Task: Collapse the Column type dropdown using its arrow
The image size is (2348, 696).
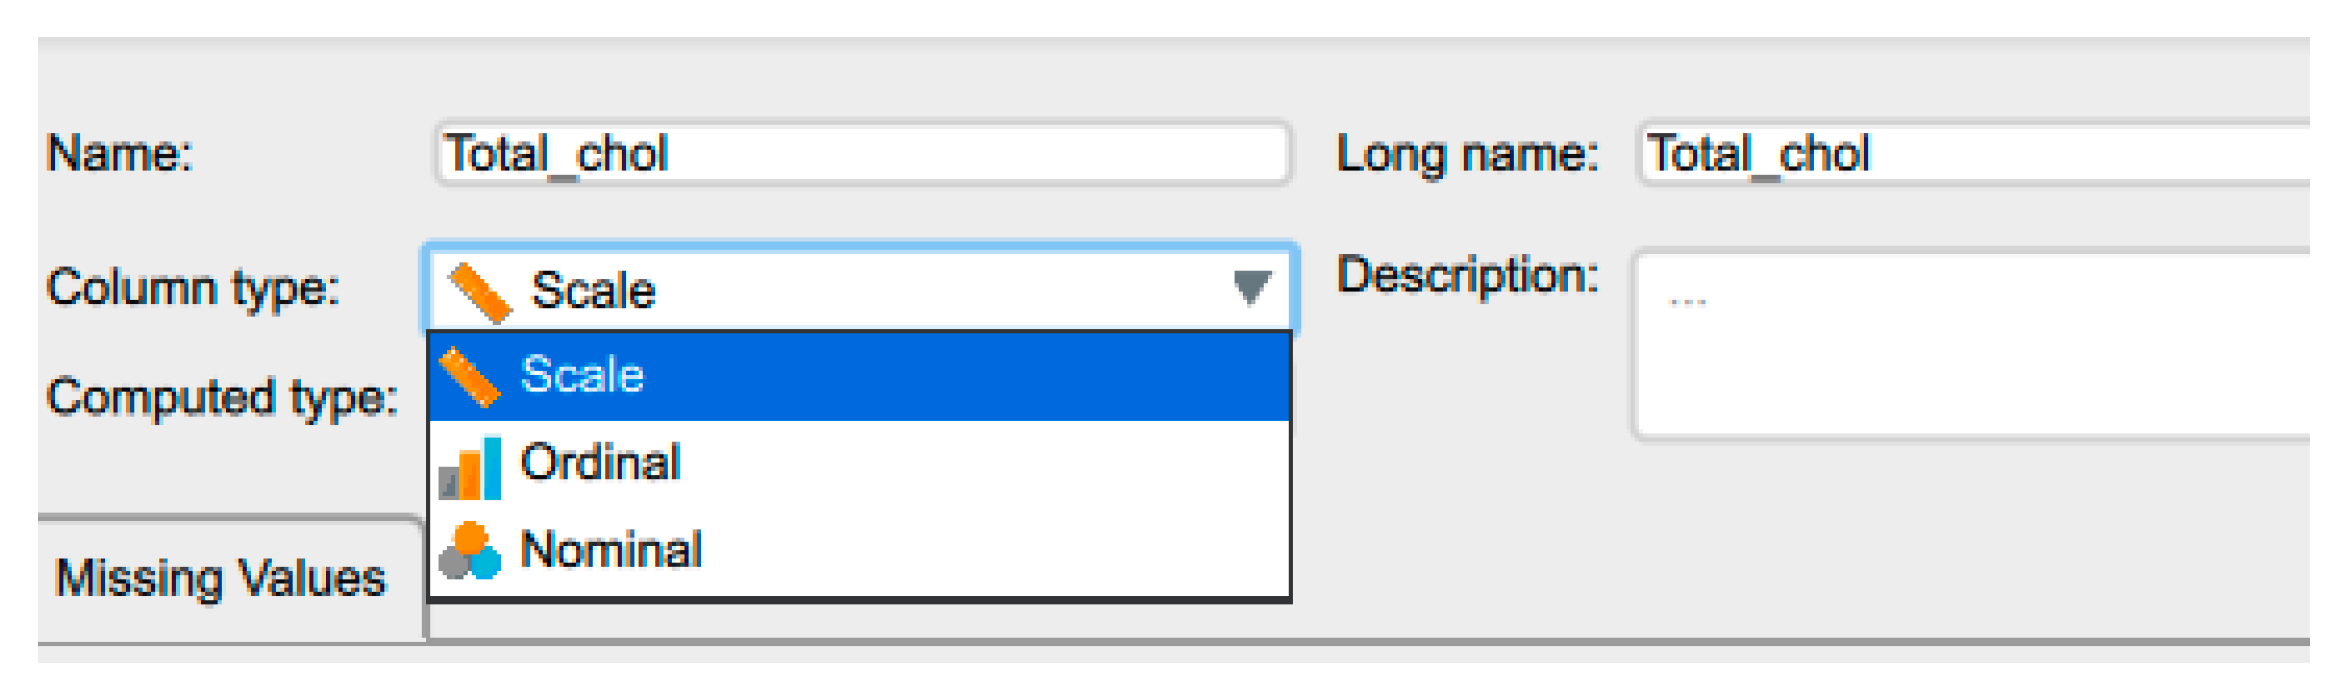Action: tap(1251, 288)
